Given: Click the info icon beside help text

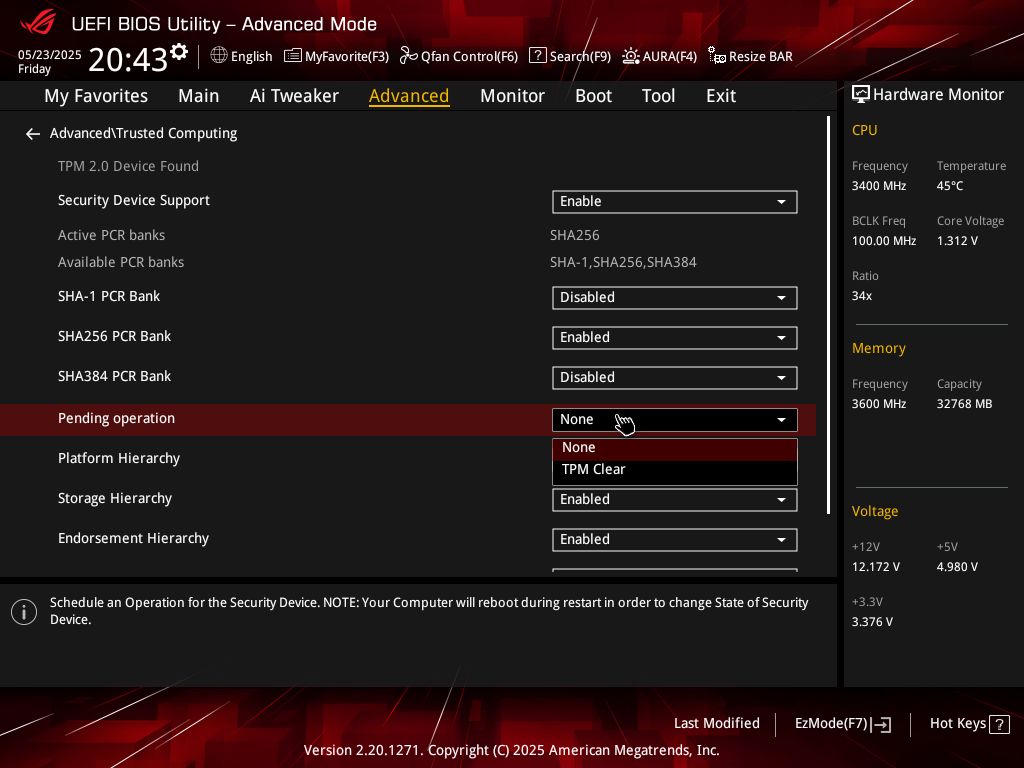Looking at the screenshot, I should click(24, 612).
